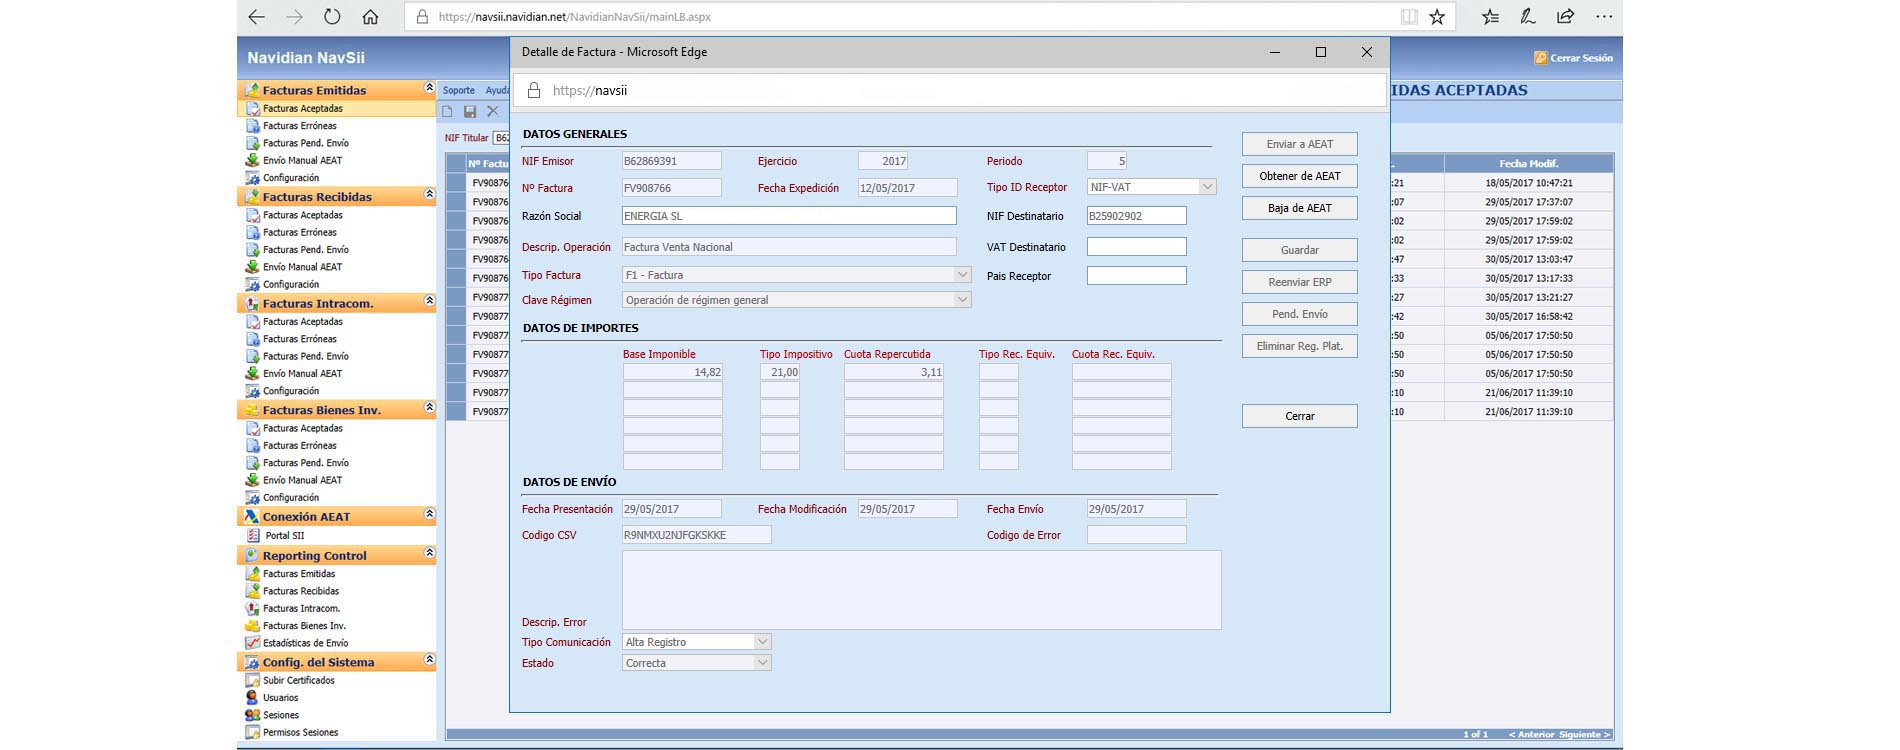This screenshot has width=1900, height=750.
Task: Collapse the Reporting Control section
Action: click(429, 554)
